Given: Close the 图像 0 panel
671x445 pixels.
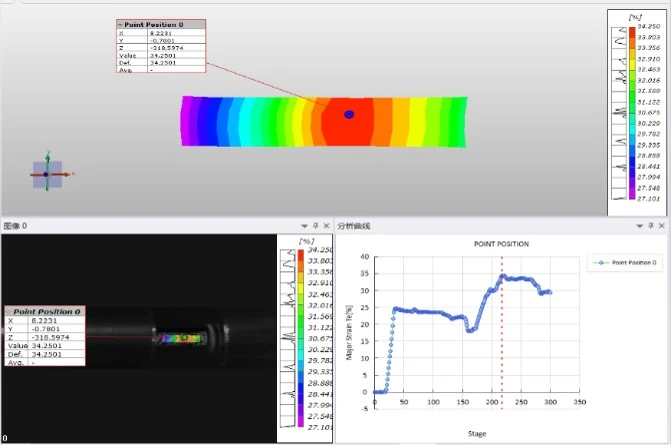Looking at the screenshot, I should [327, 225].
